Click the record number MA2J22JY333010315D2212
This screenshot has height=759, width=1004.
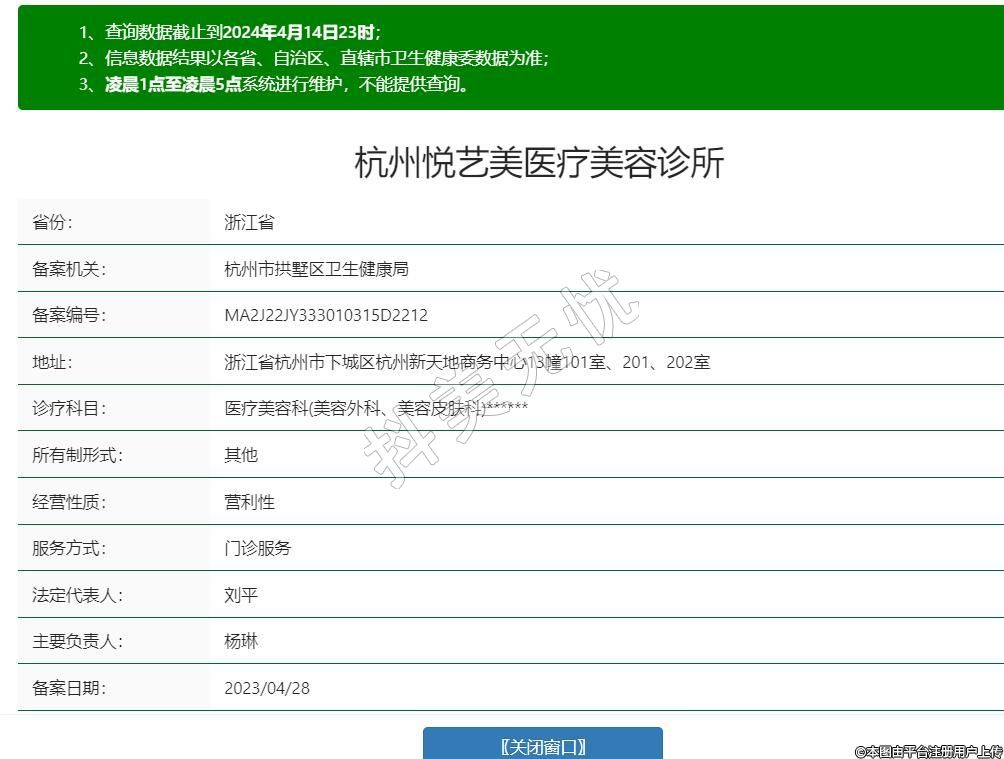326,315
